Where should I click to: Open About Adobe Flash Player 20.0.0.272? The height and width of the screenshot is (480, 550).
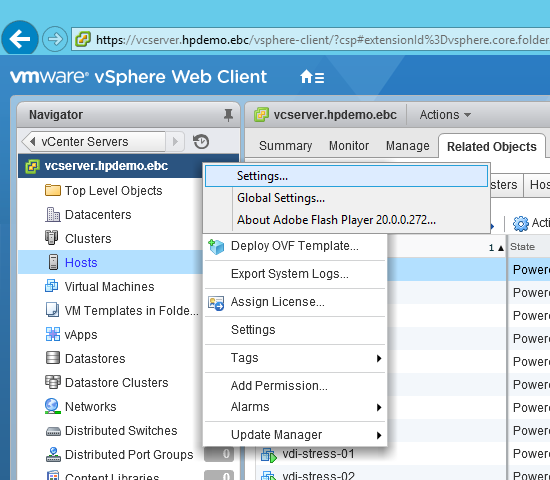tap(346, 220)
